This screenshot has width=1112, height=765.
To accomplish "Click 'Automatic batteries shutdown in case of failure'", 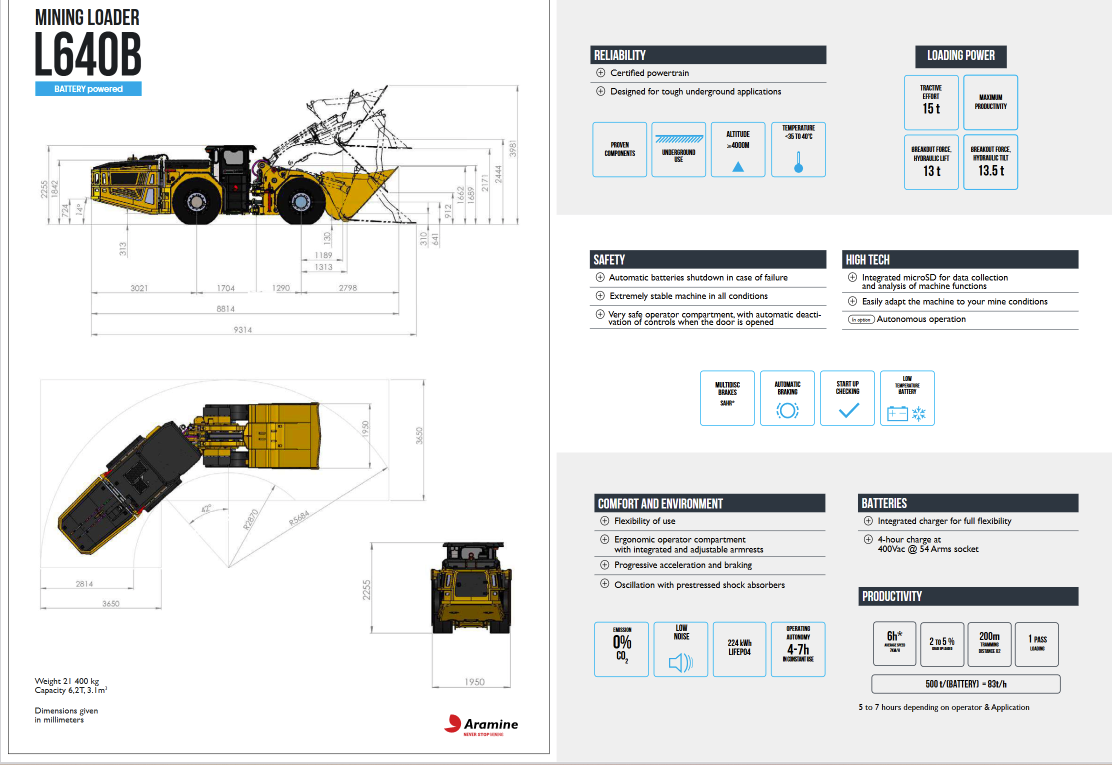I will [698, 278].
